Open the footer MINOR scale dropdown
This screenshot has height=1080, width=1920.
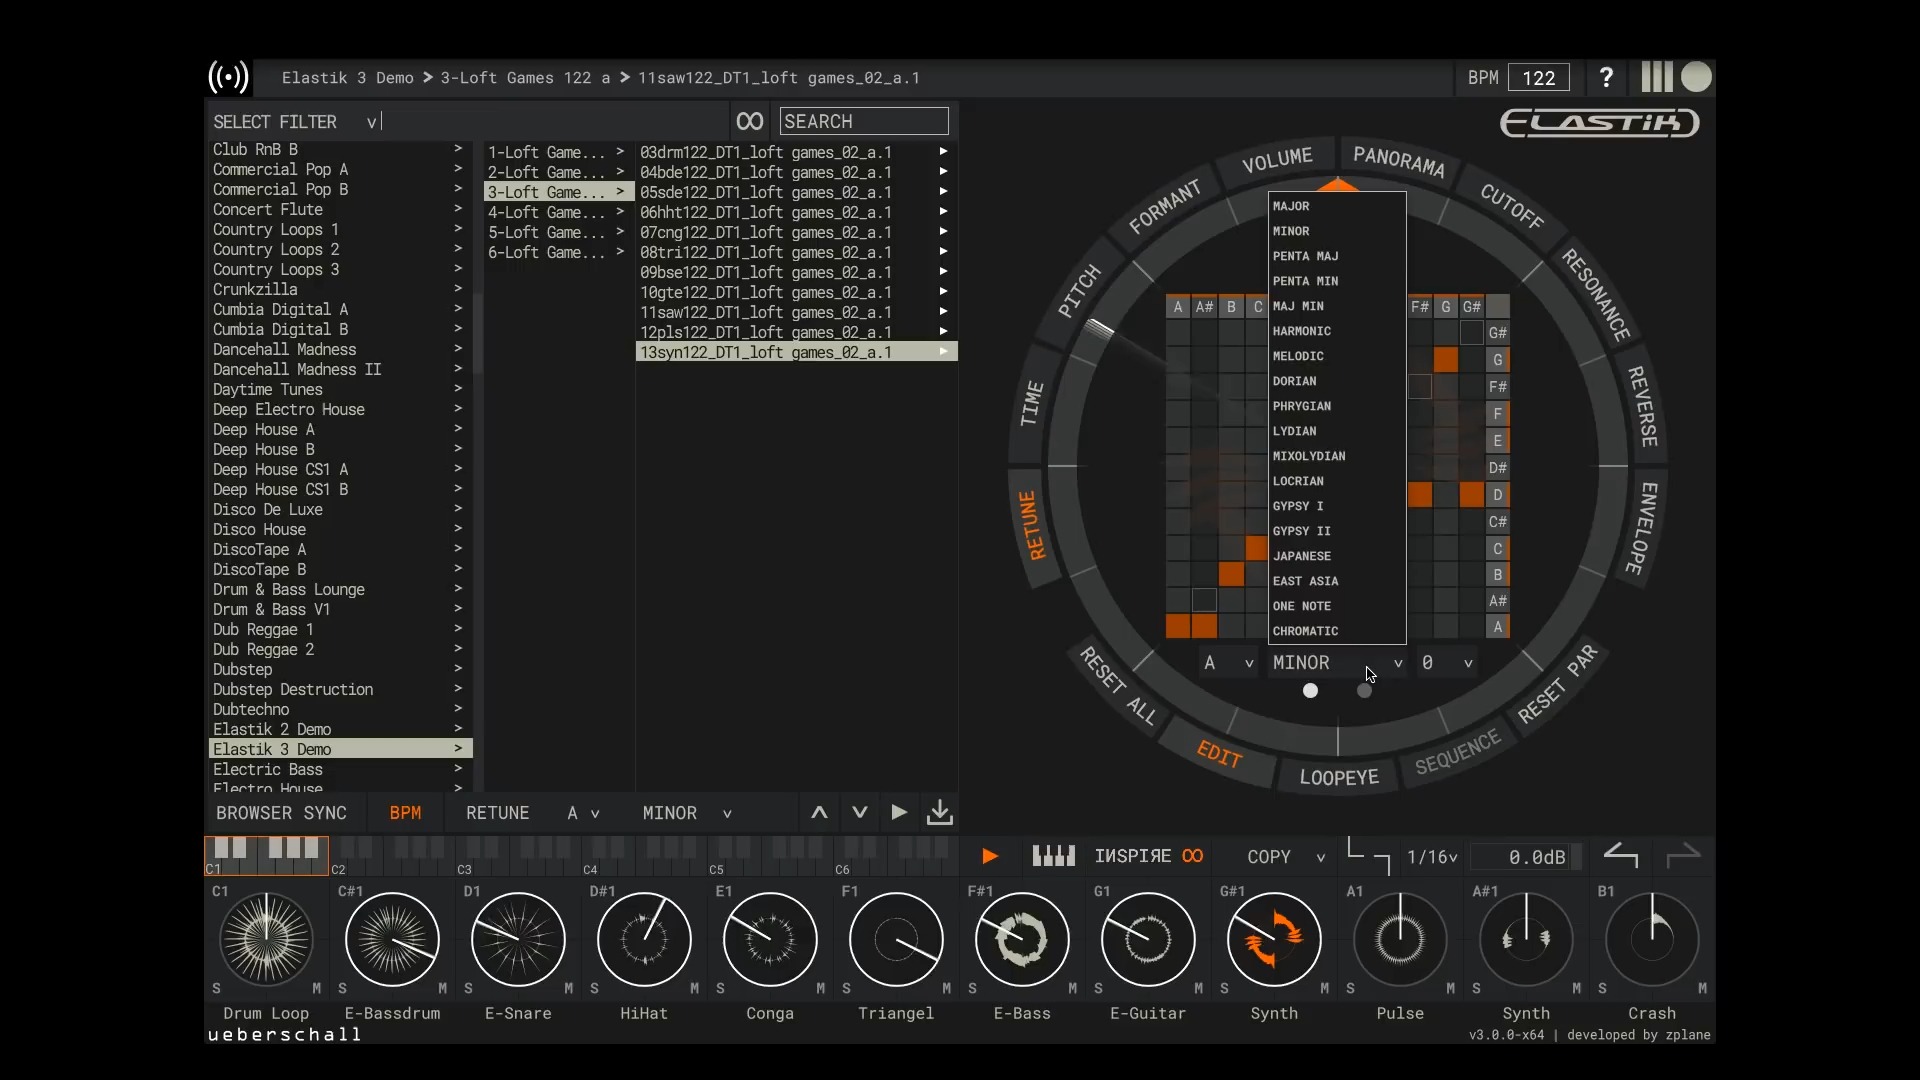coord(687,813)
